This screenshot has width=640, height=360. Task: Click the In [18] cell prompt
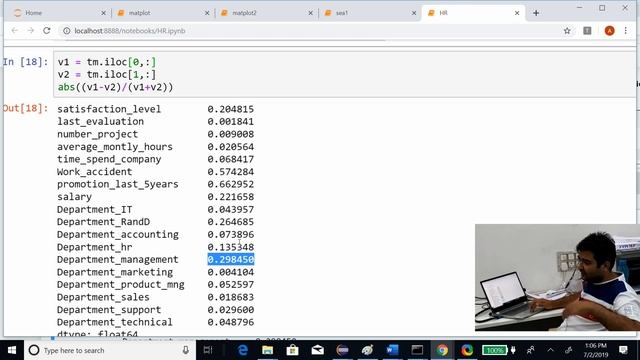click(x=25, y=62)
